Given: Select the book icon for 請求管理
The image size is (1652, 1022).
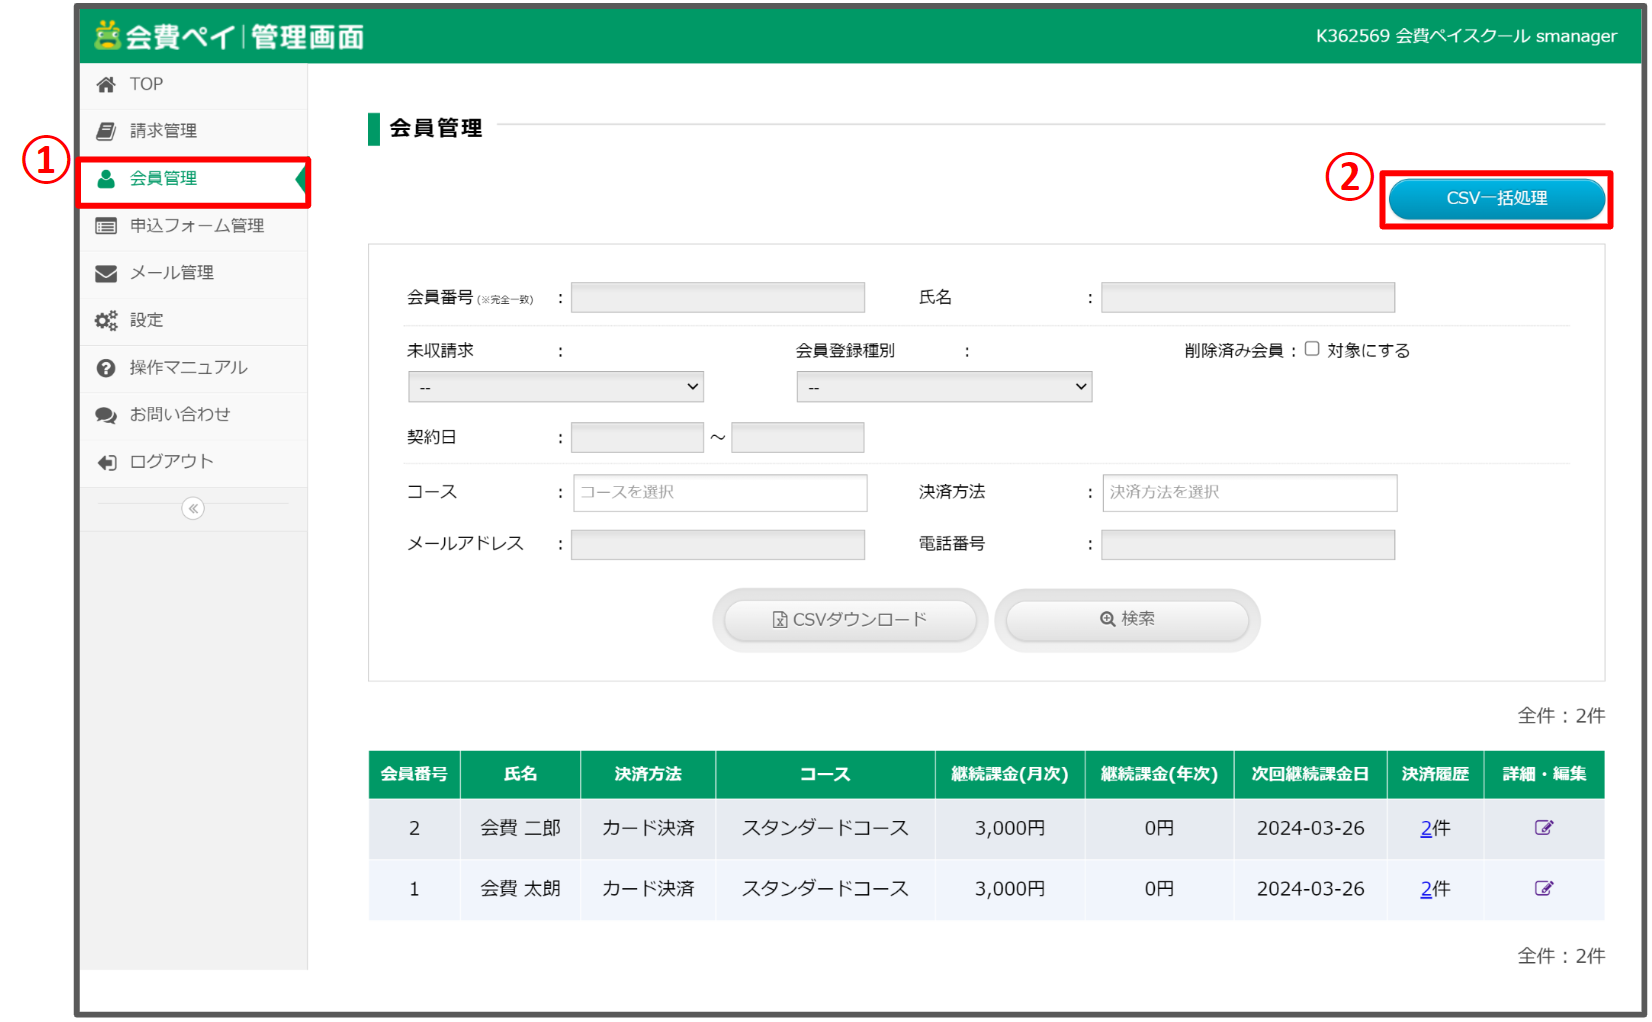Looking at the screenshot, I should pyautogui.click(x=106, y=130).
